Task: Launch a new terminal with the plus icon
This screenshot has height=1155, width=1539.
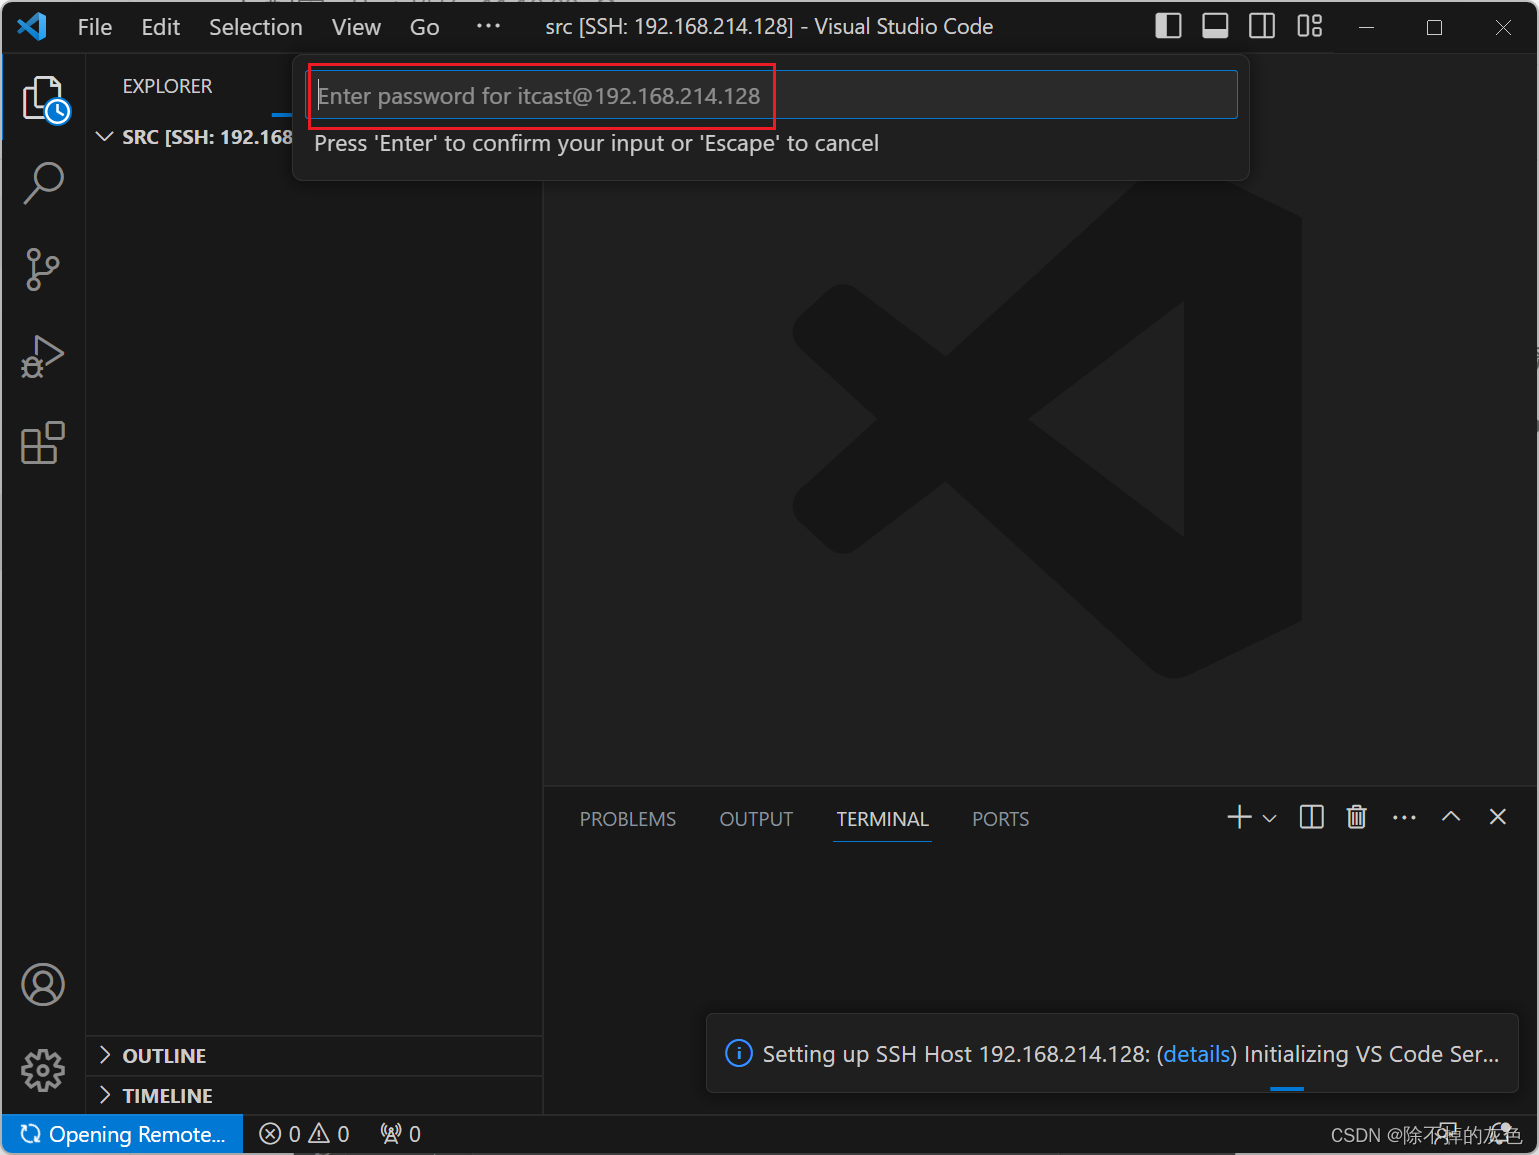Action: tap(1237, 817)
